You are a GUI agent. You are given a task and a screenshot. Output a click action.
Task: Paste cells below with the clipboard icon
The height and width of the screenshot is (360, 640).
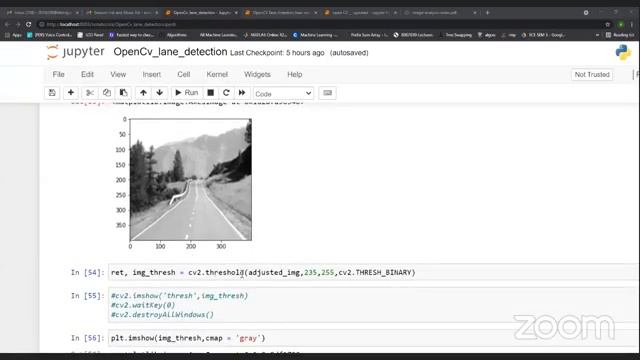pyautogui.click(x=123, y=93)
